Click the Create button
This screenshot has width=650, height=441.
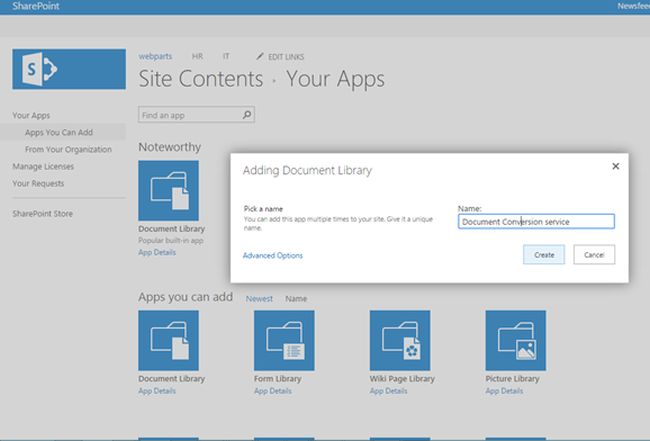[x=544, y=254]
